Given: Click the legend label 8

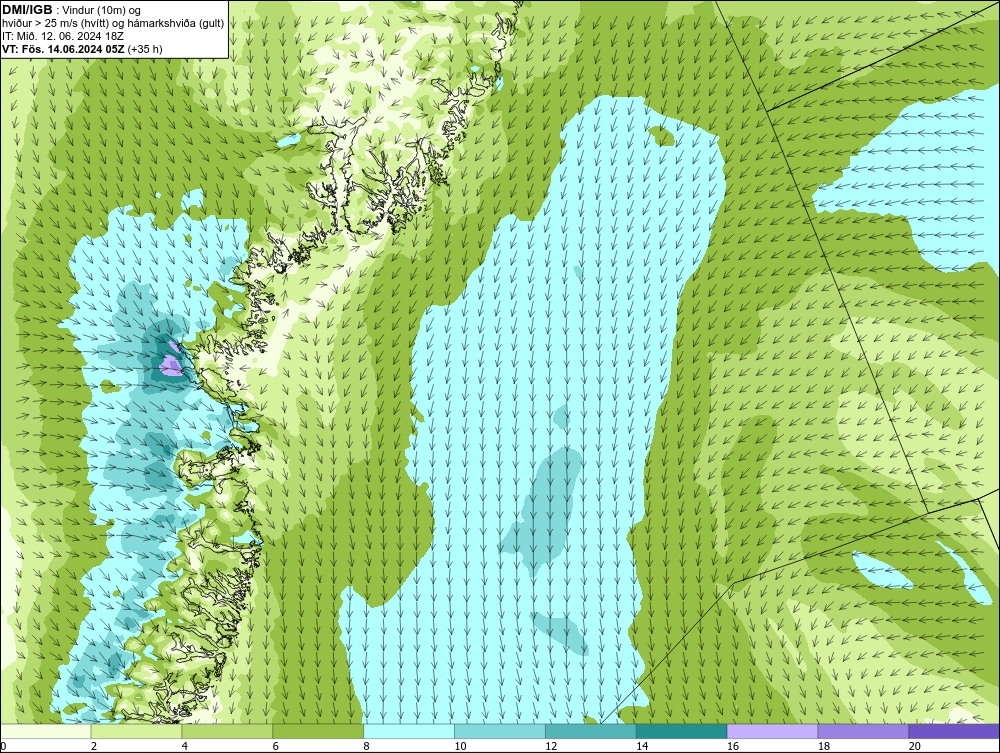Looking at the screenshot, I should pyautogui.click(x=367, y=746).
